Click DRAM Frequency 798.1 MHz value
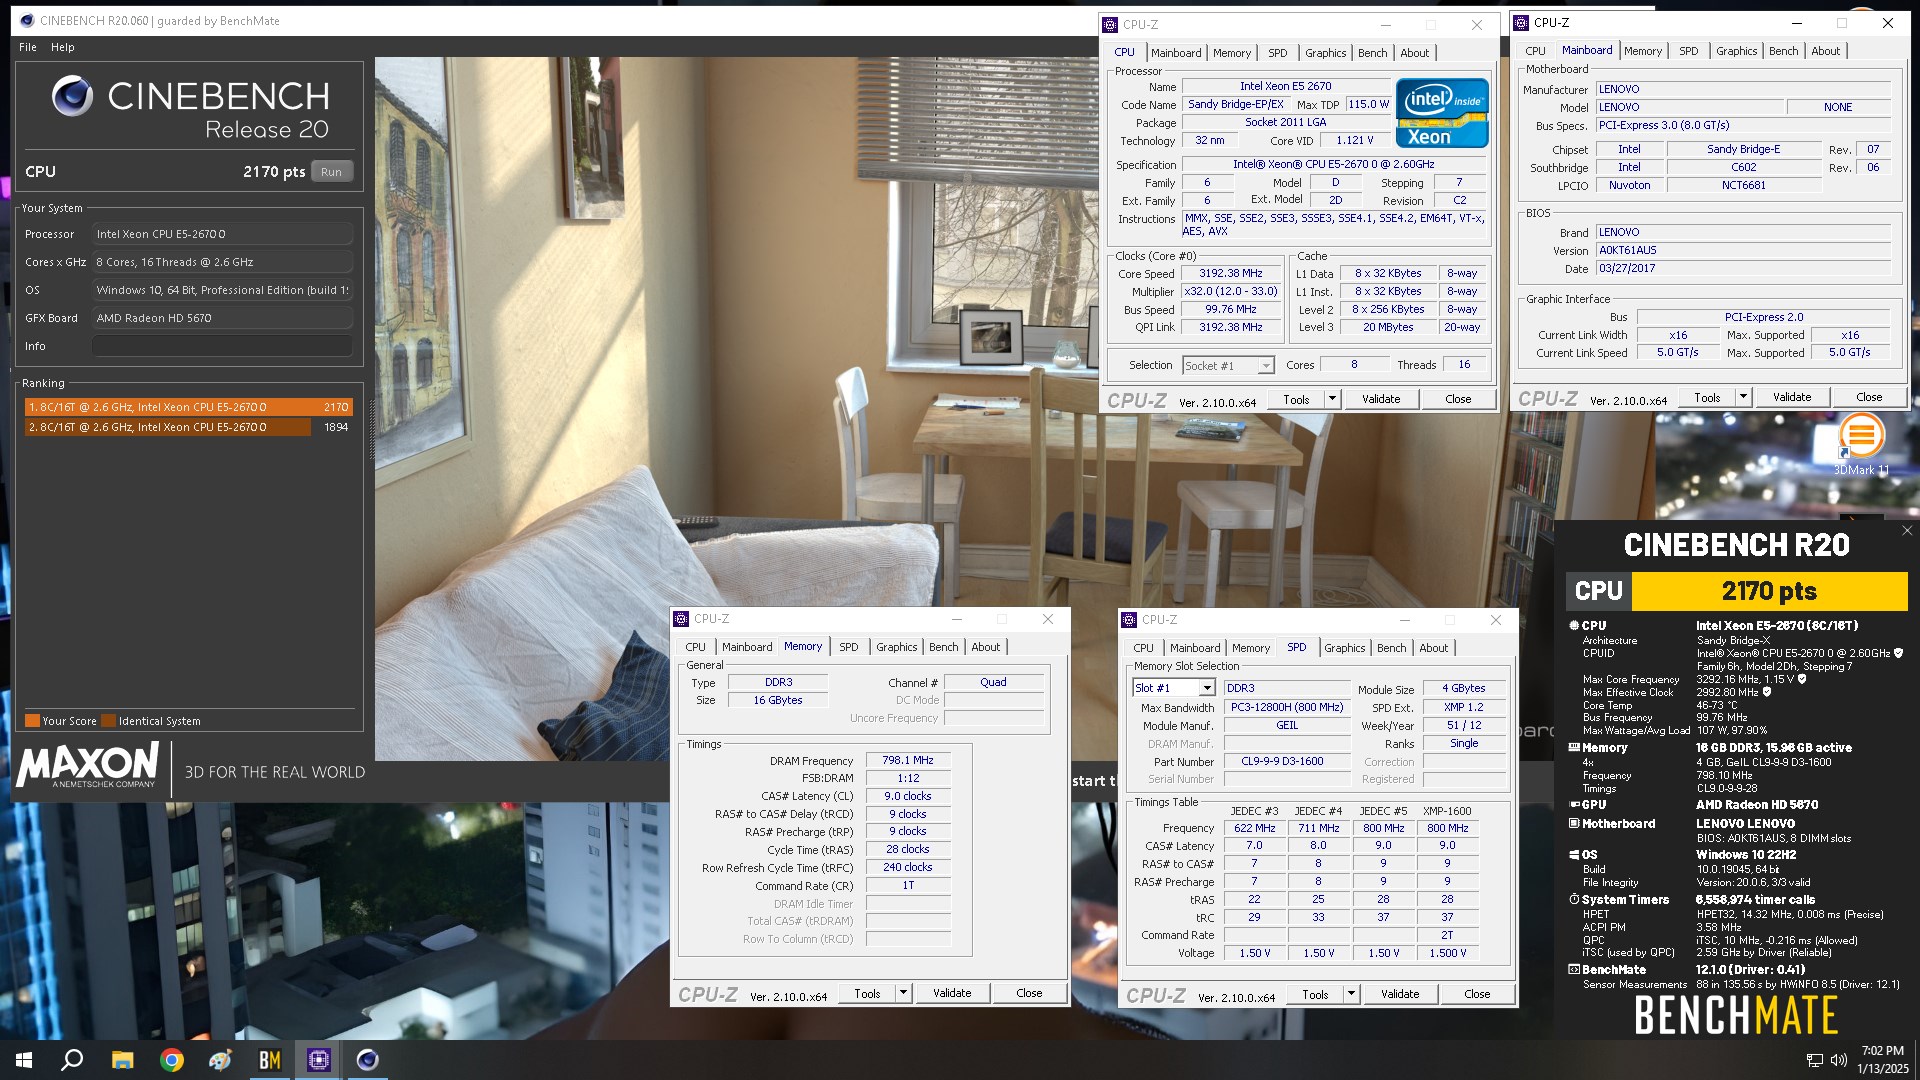Image resolution: width=1920 pixels, height=1080 pixels. coord(907,760)
